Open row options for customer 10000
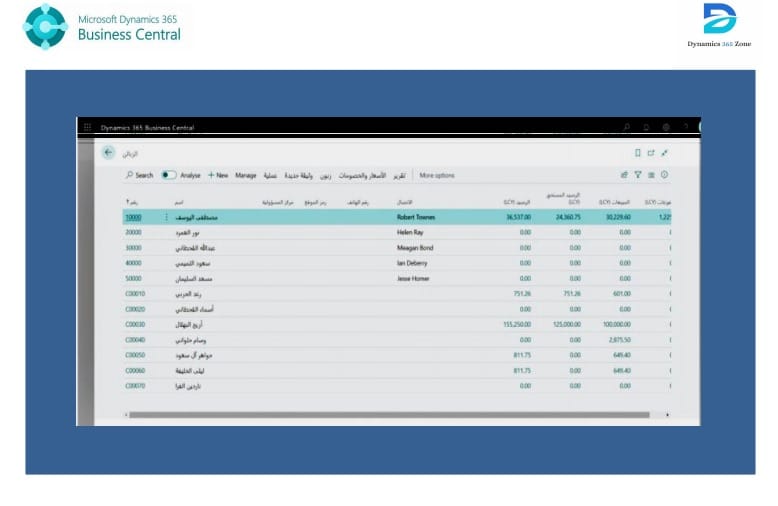The height and width of the screenshot is (506, 778). coord(166,217)
